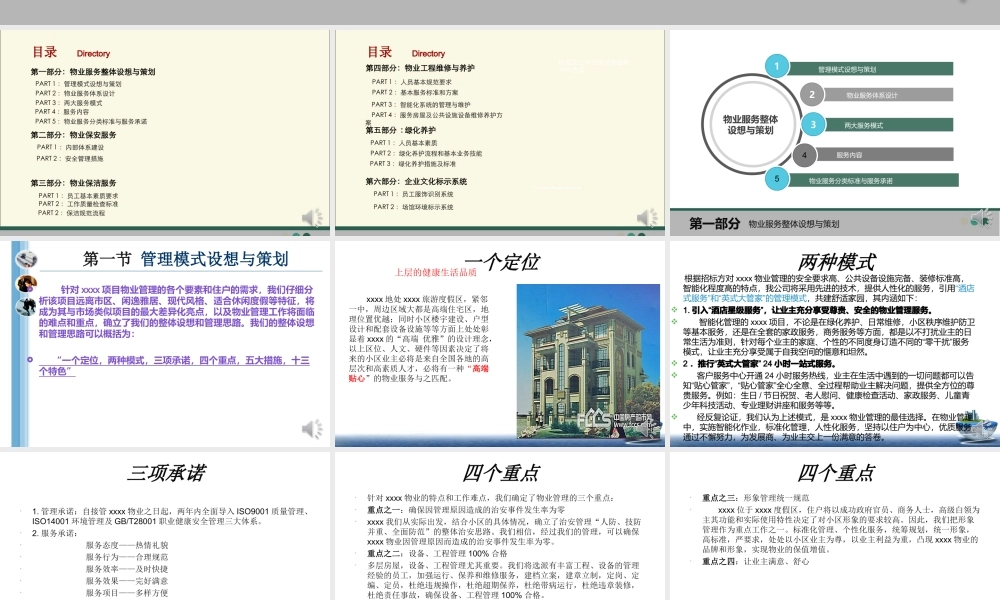Click the speaker icon on the first 目录 slide
This screenshot has height=600, width=1000.
point(312,218)
